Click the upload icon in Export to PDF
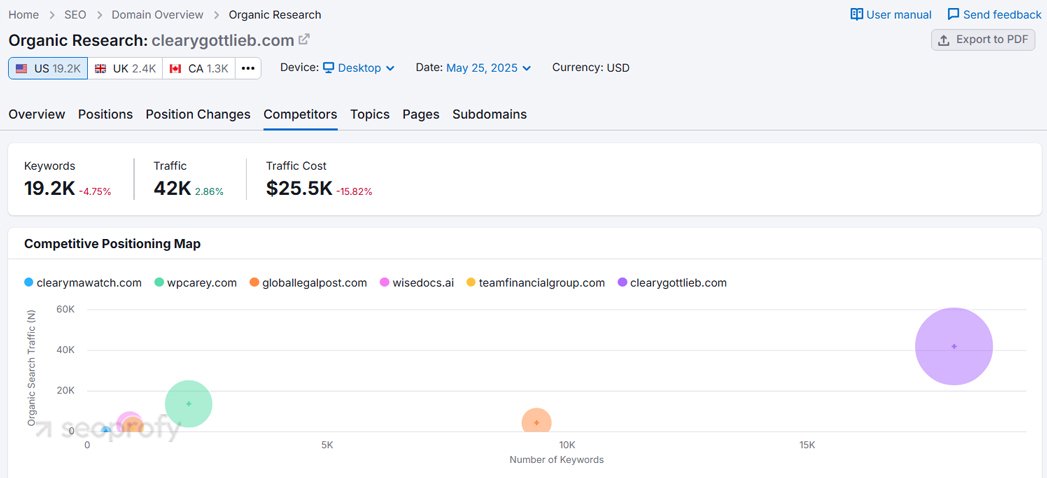The image size is (1047, 478). coord(944,40)
